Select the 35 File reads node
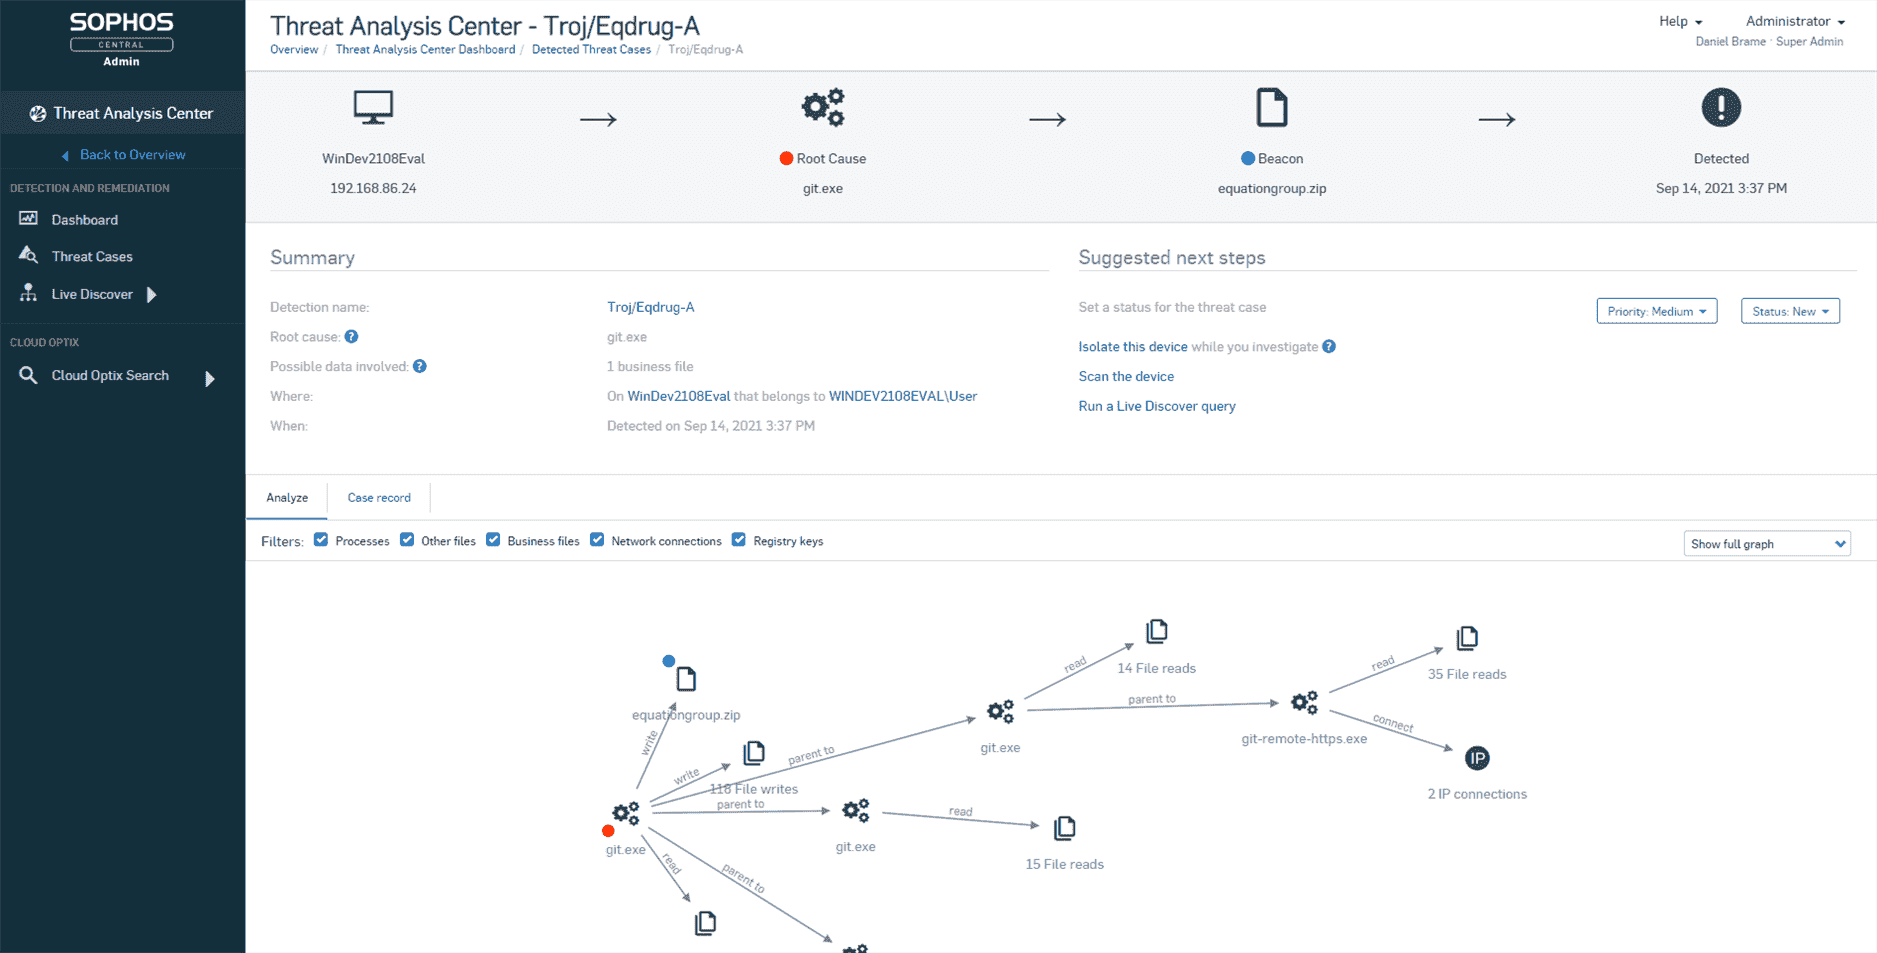The height and width of the screenshot is (953, 1877). (1467, 638)
